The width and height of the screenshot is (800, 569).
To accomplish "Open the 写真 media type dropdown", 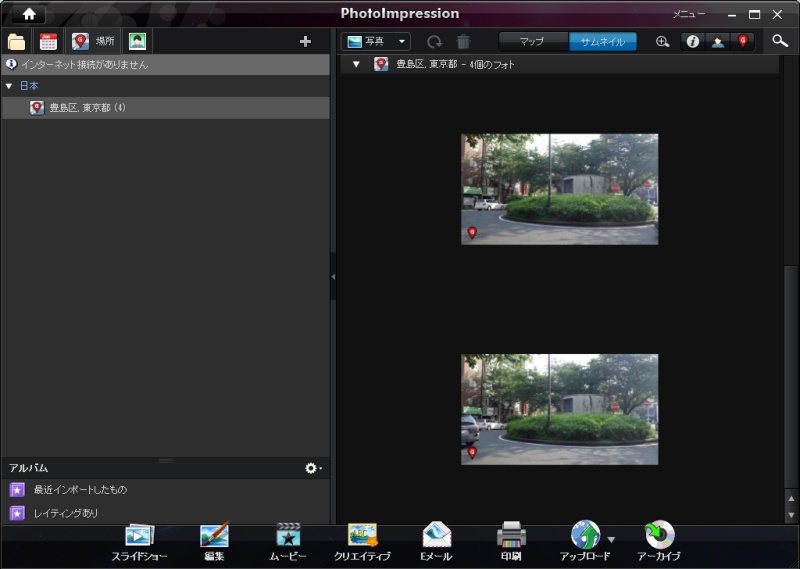I will 376,41.
